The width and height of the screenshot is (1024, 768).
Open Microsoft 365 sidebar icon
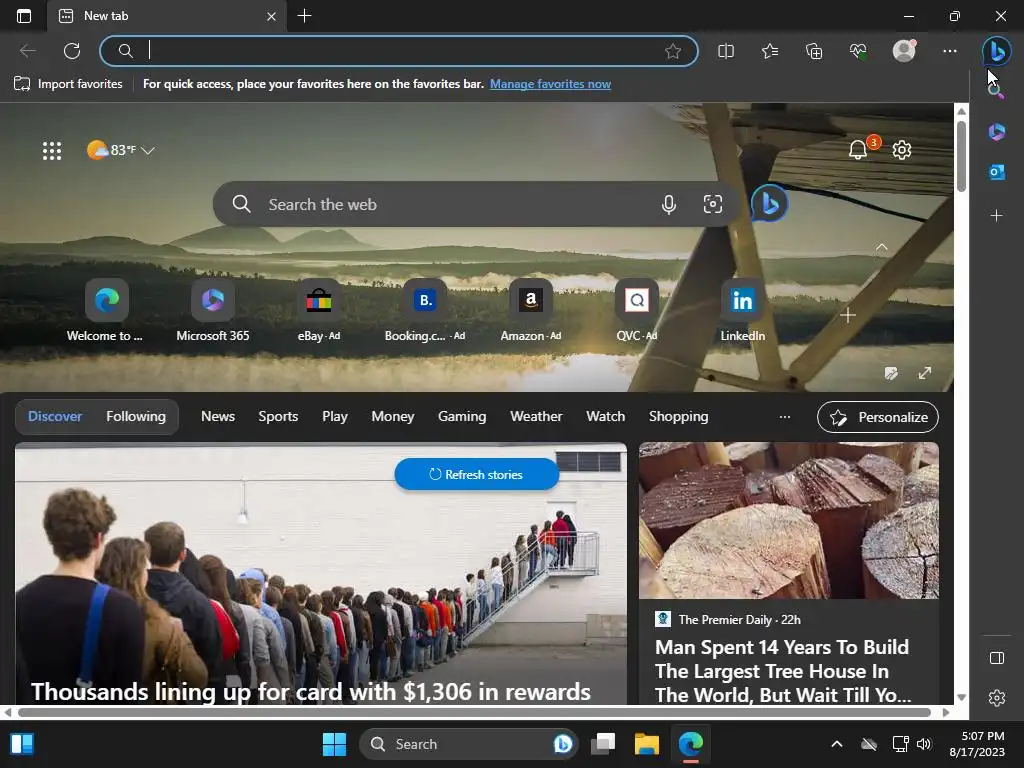(997, 132)
